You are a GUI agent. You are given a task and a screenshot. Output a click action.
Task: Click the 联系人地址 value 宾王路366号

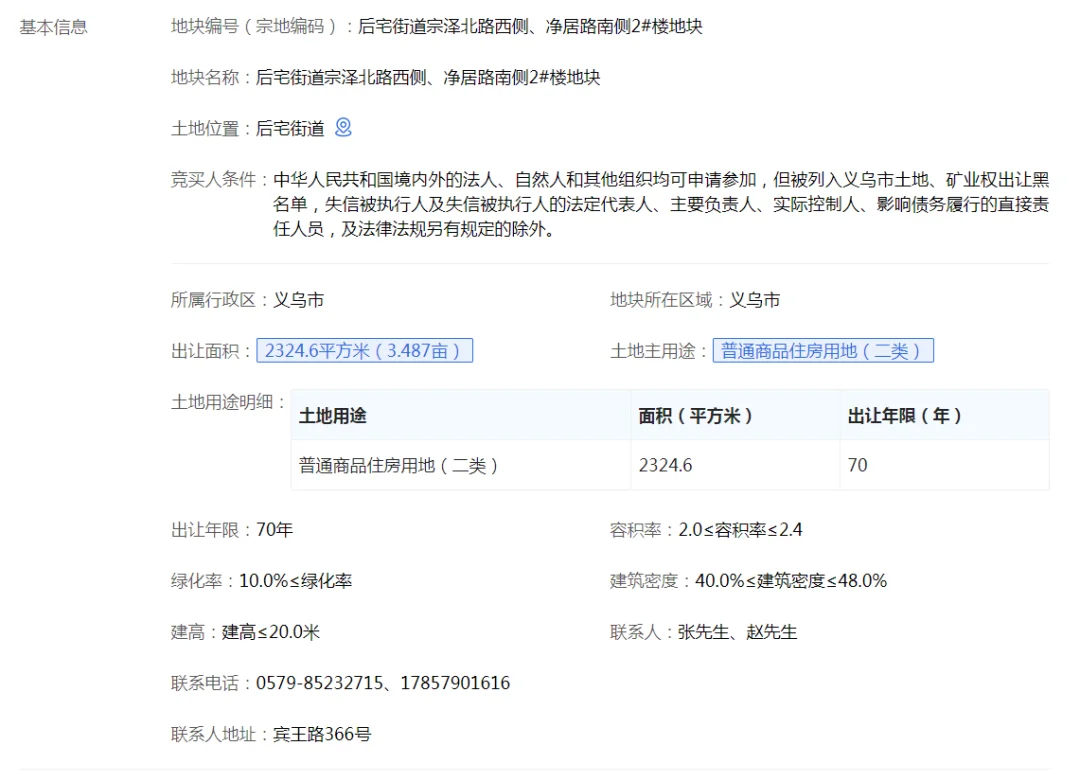[x=322, y=733]
